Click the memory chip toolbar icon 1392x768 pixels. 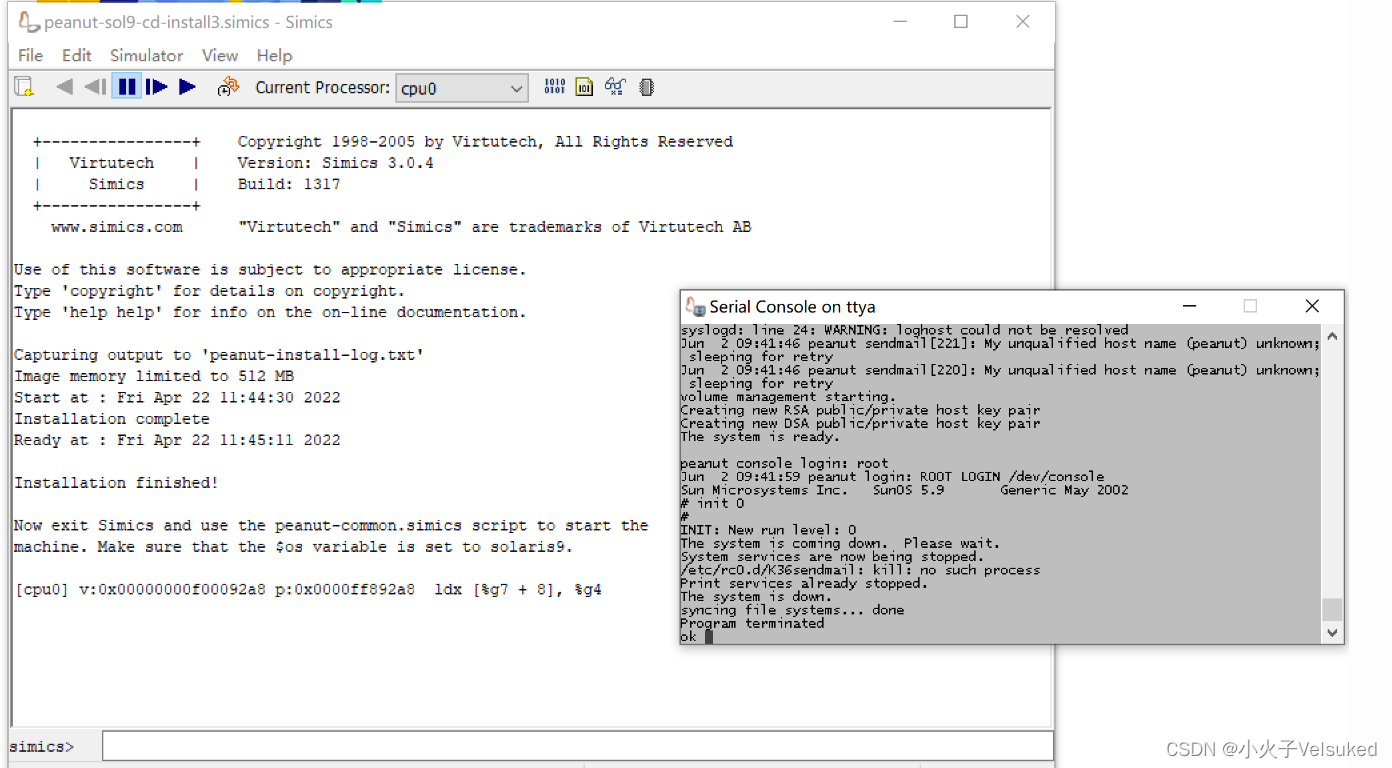[x=645, y=87]
